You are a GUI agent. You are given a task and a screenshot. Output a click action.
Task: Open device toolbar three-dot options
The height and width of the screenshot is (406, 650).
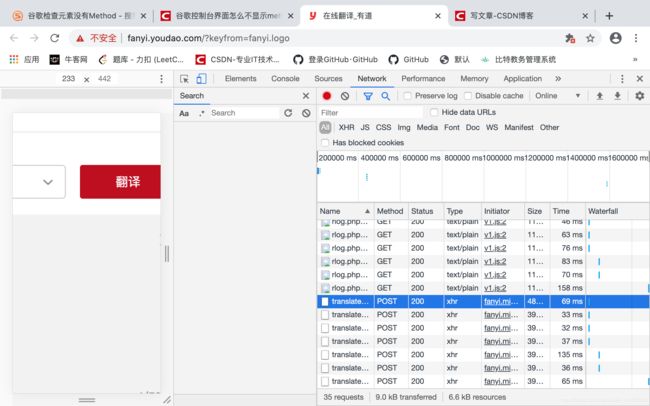click(x=161, y=79)
